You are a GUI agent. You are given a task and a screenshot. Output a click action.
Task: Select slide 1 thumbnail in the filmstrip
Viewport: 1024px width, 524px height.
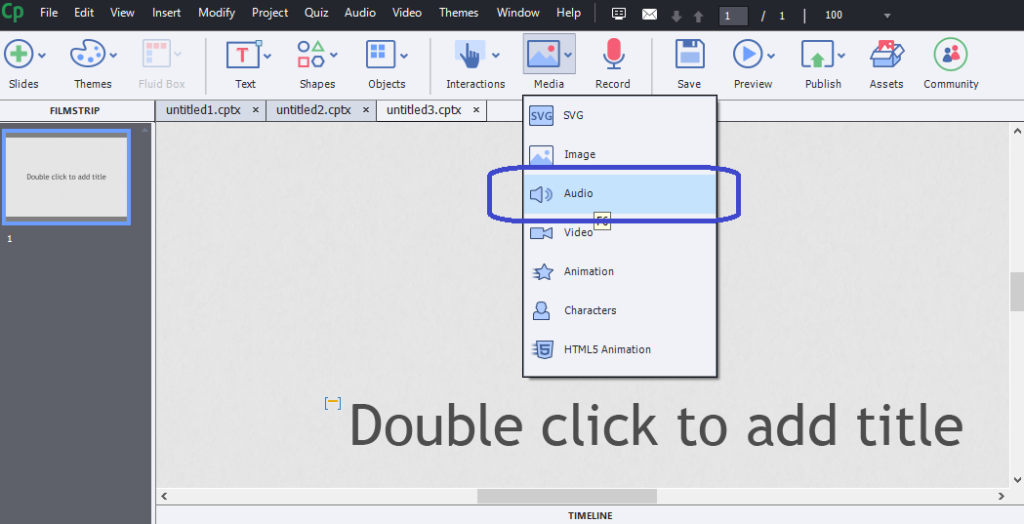[x=66, y=177]
